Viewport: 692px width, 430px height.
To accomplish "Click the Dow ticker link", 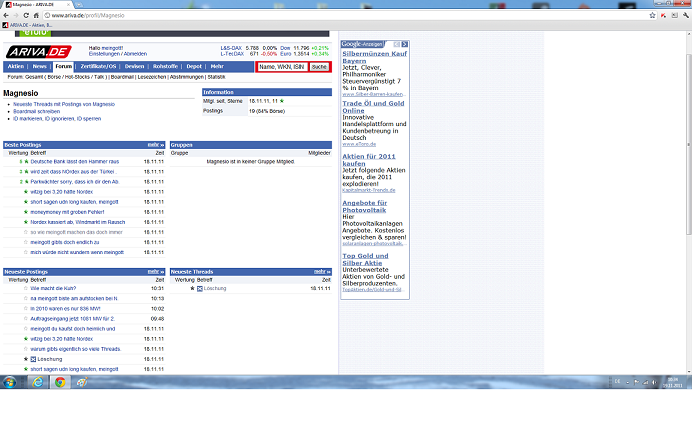I will click(285, 48).
